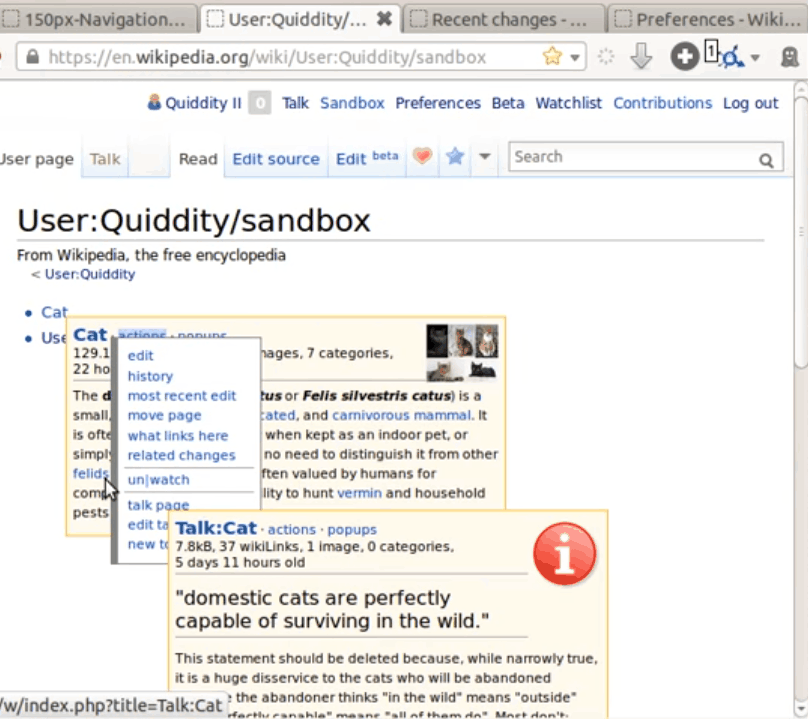Open the Edit source tab
Viewport: 808px width, 719px height.
click(275, 158)
